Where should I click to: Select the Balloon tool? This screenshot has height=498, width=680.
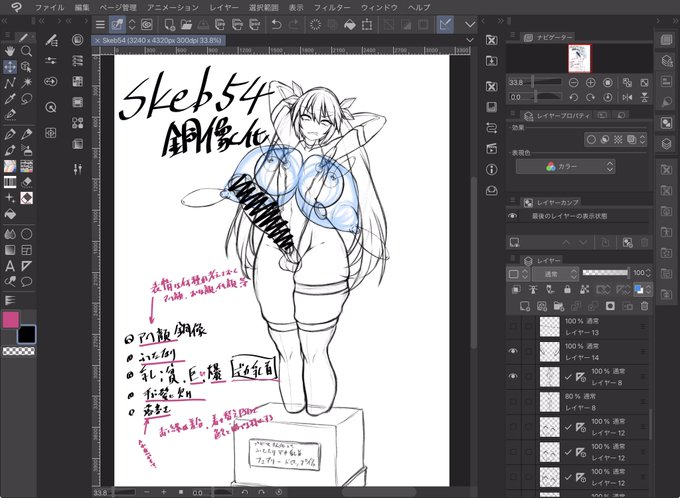(x=26, y=282)
